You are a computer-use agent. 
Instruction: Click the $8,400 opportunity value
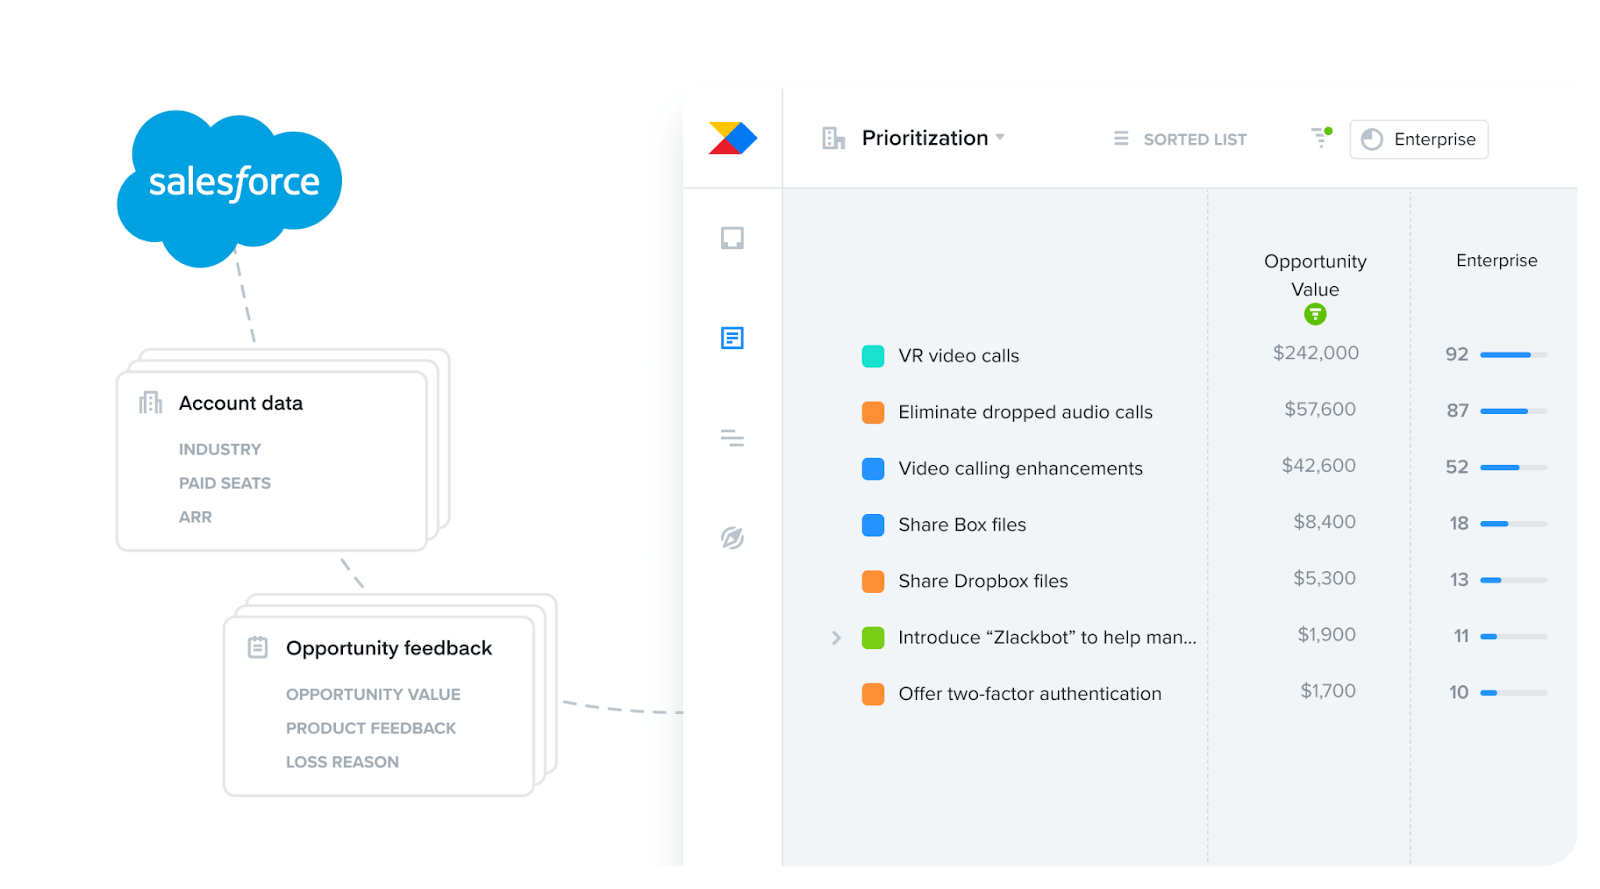1325,522
